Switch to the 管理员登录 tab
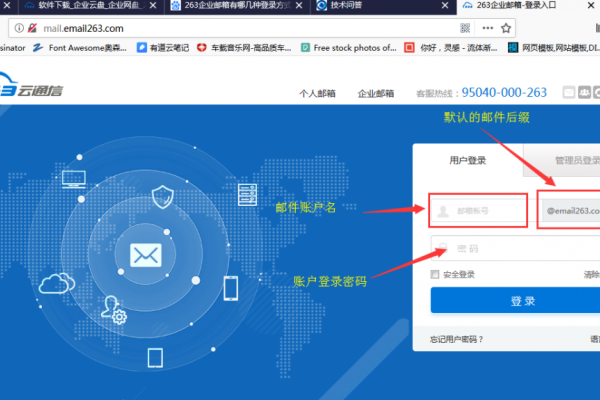 click(x=575, y=159)
